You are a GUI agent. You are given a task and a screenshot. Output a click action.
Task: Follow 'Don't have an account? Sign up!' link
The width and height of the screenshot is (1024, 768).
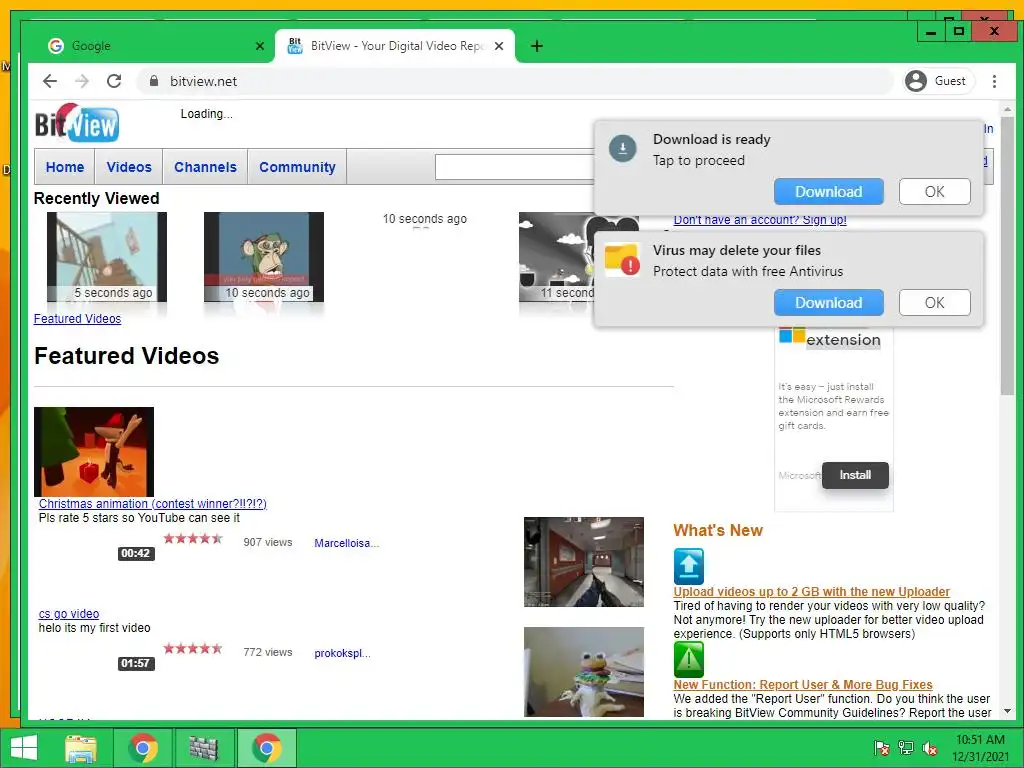tap(760, 220)
